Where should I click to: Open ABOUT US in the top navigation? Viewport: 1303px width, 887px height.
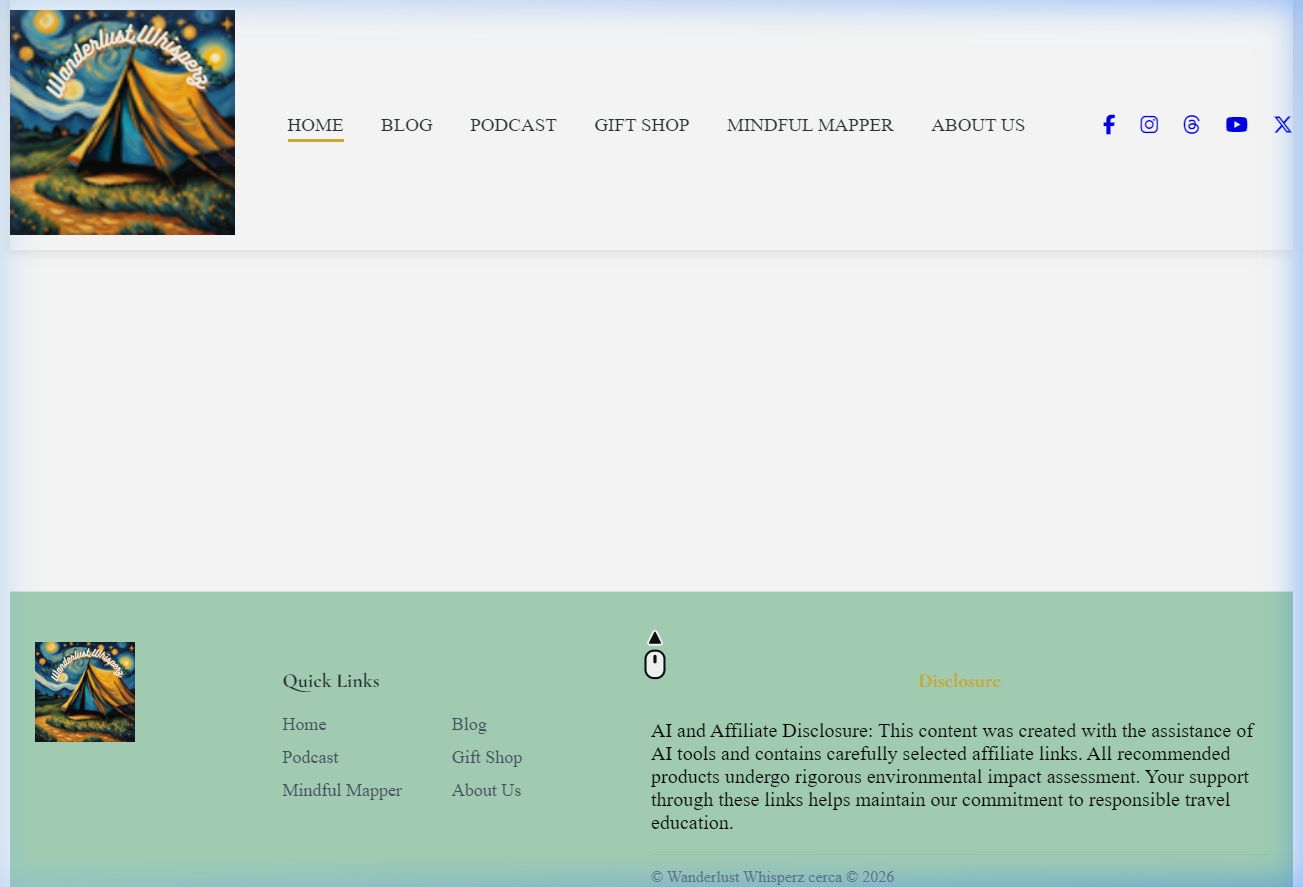click(977, 125)
